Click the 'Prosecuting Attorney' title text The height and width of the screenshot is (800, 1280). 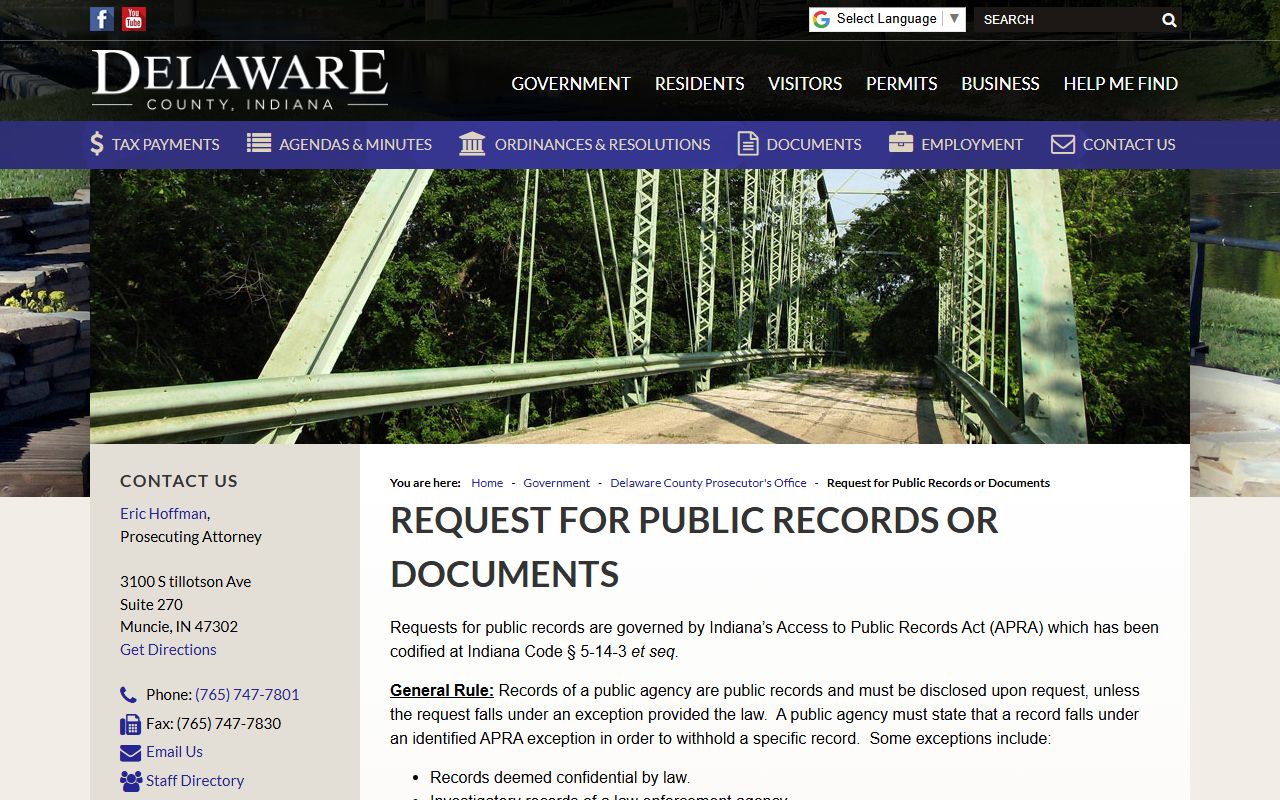tap(191, 537)
